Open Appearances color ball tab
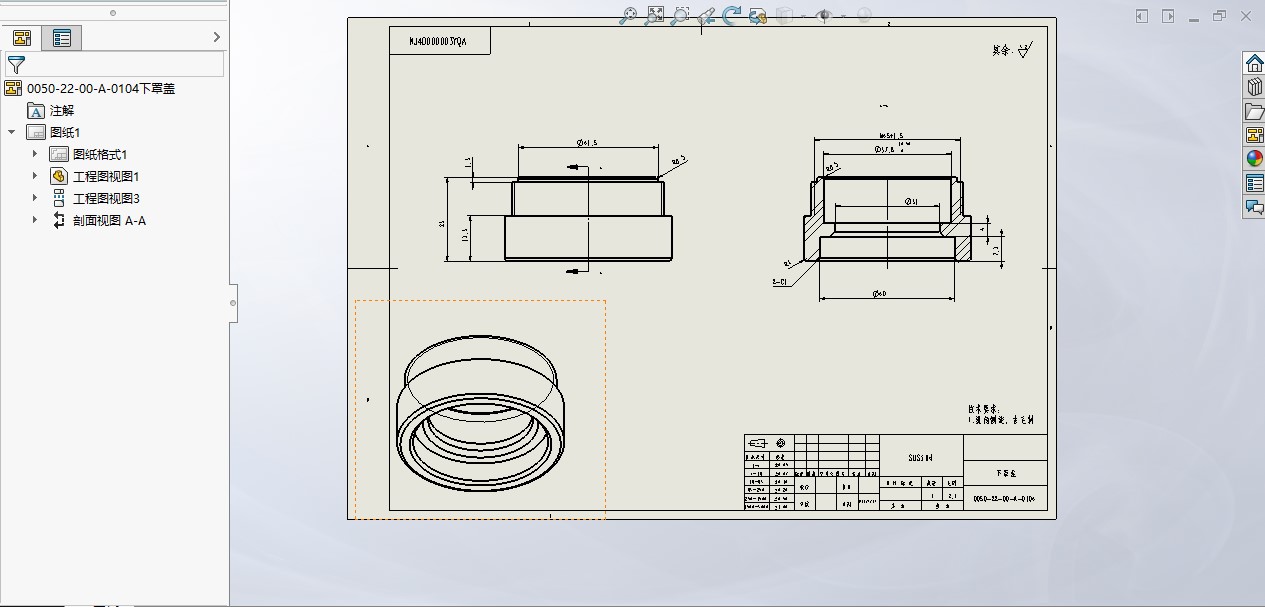The image size is (1265, 607). tap(1254, 158)
